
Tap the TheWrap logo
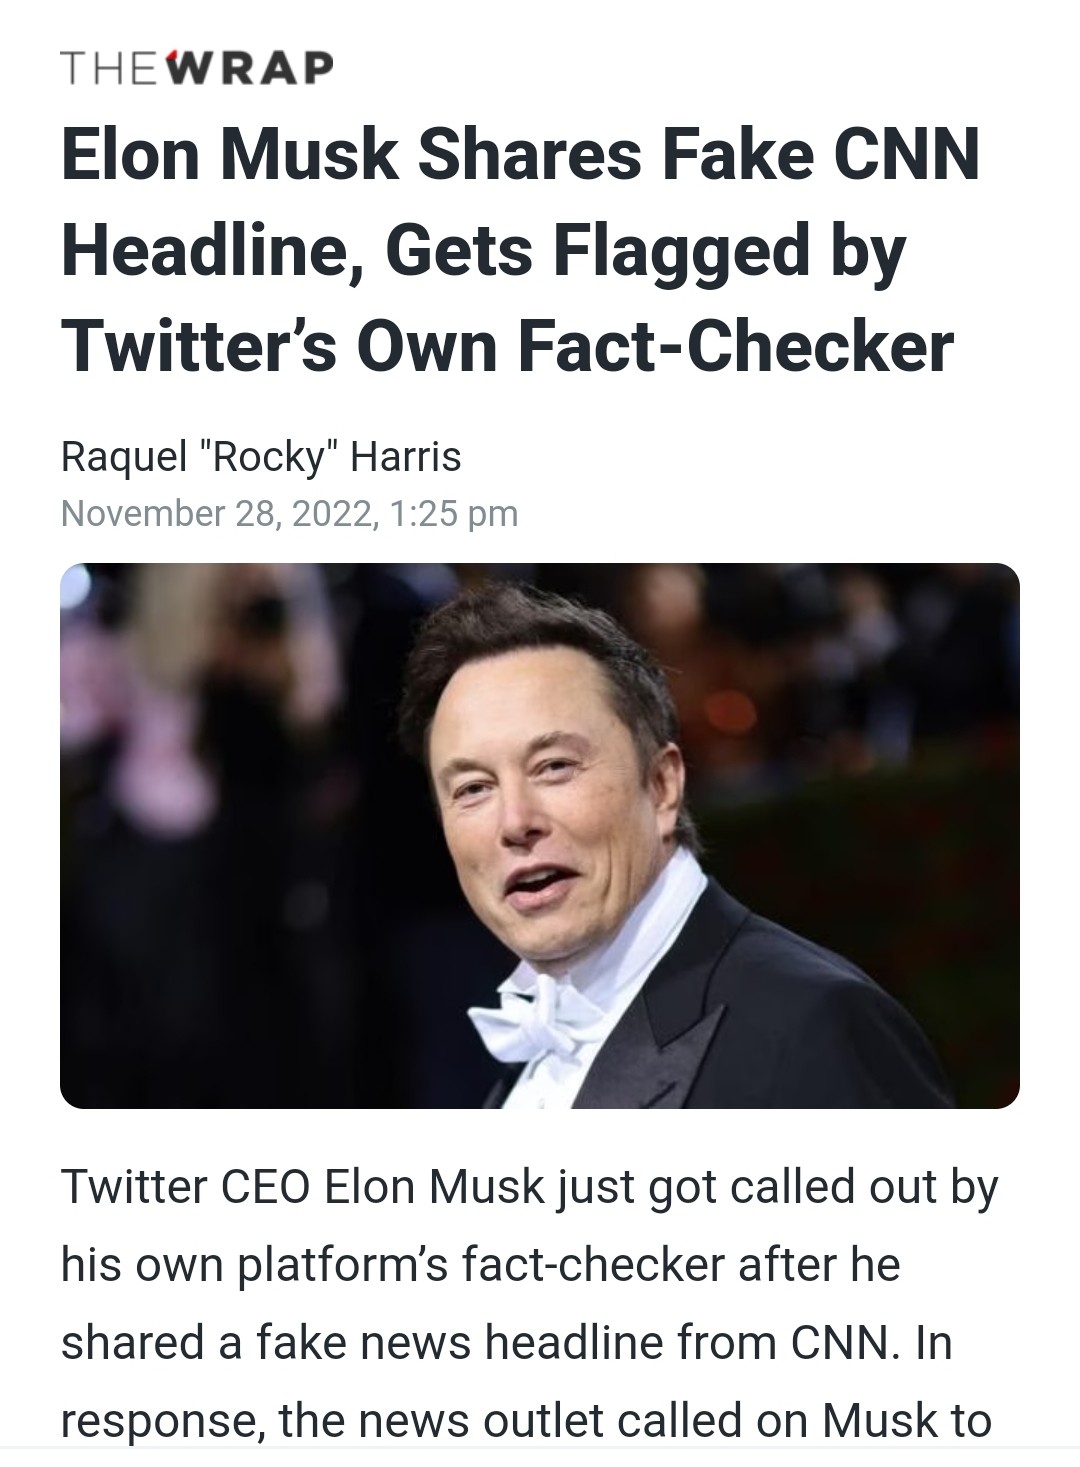tap(197, 67)
